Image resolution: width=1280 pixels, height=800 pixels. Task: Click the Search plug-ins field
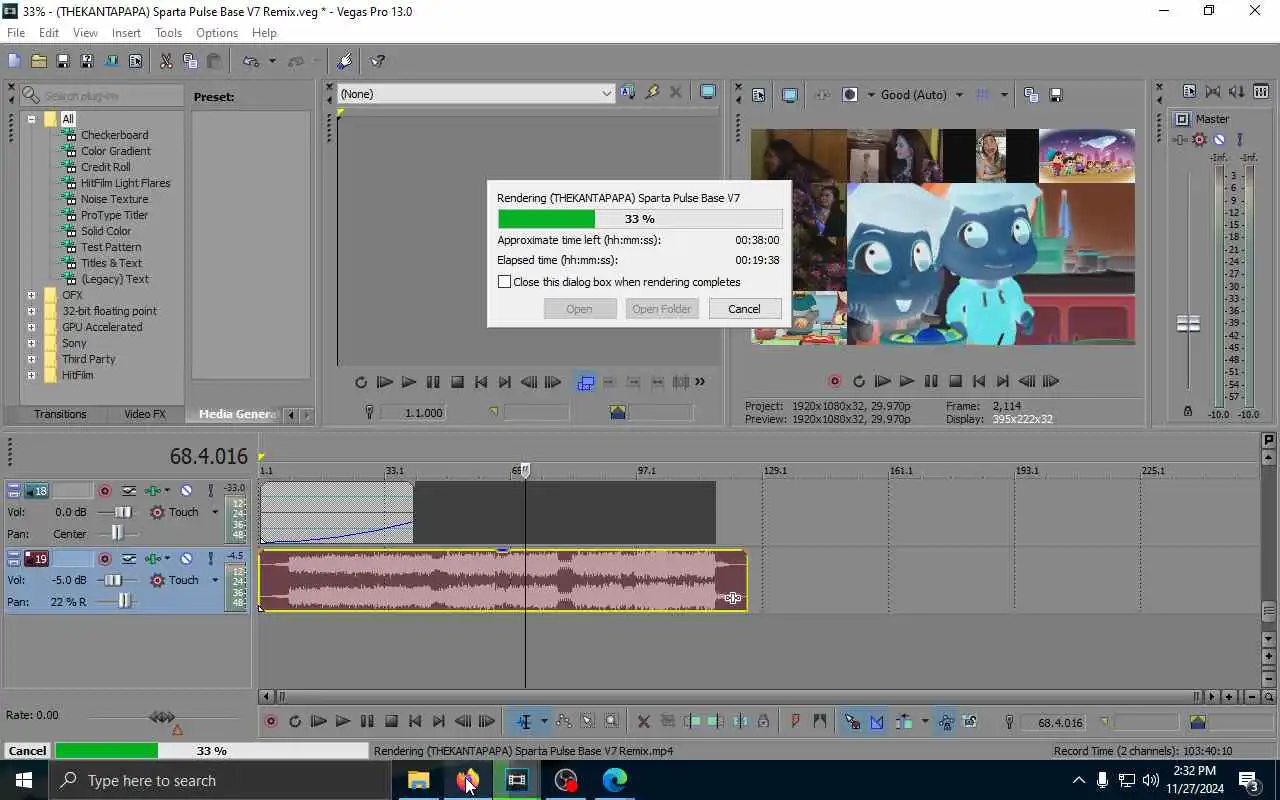[101, 96]
